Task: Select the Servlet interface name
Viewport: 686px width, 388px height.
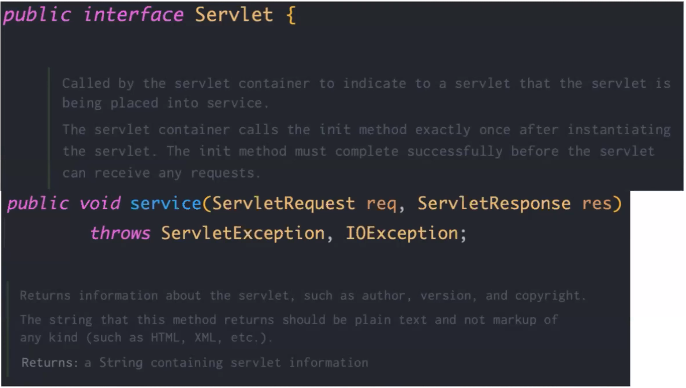Action: click(234, 15)
